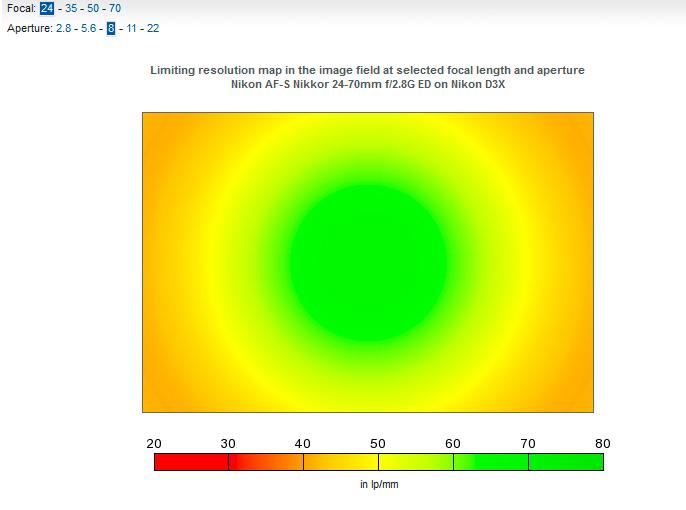Screen dimensions: 686x510
Task: Select the 50 focal length option
Action: pos(93,8)
